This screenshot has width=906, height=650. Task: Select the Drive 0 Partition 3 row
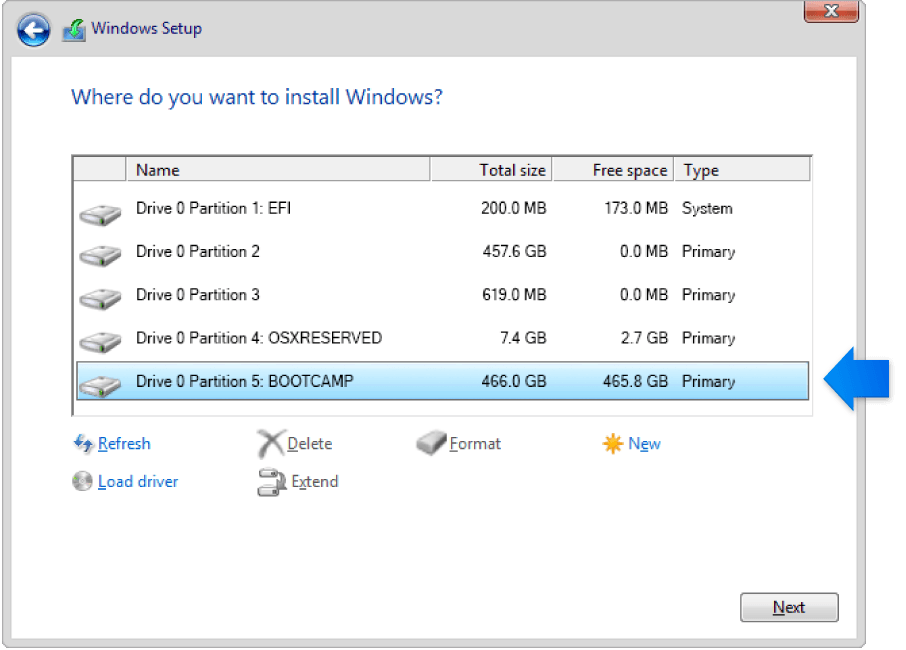443,295
